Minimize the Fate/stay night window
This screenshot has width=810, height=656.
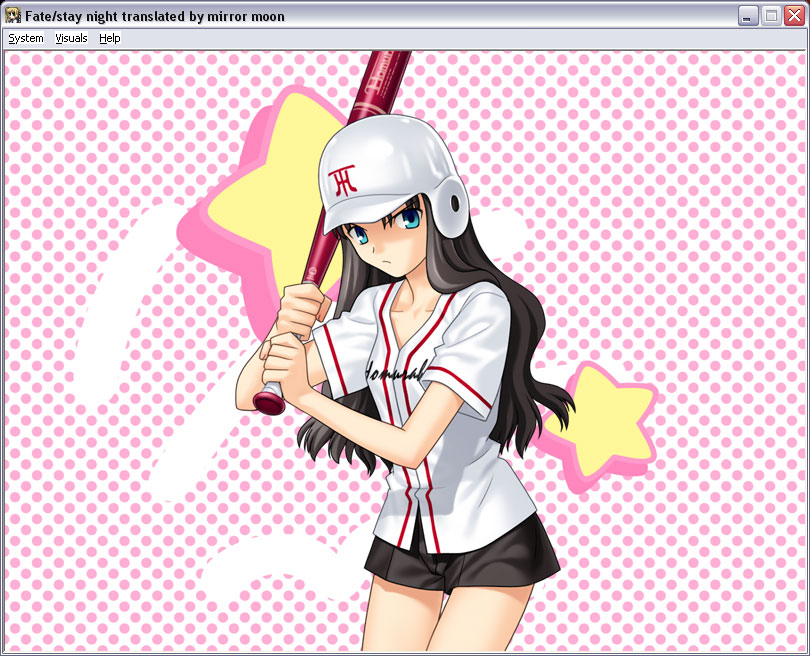747,16
